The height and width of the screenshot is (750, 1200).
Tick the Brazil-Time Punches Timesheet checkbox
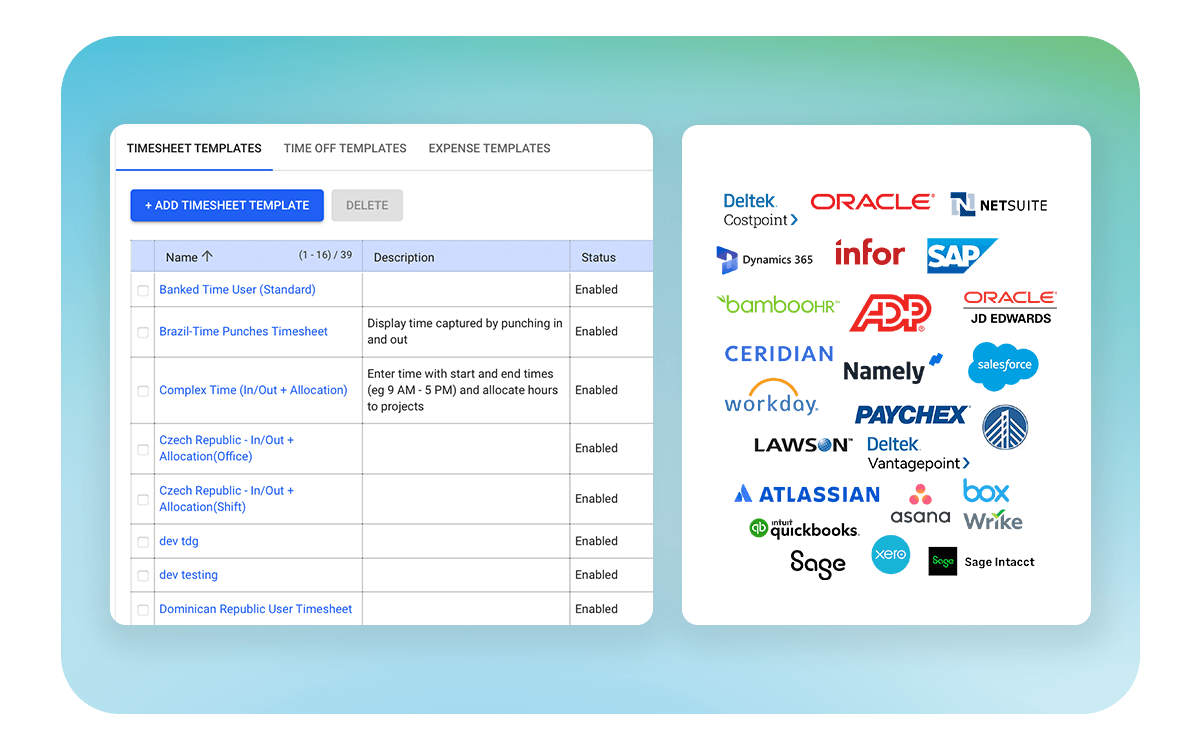(x=143, y=333)
